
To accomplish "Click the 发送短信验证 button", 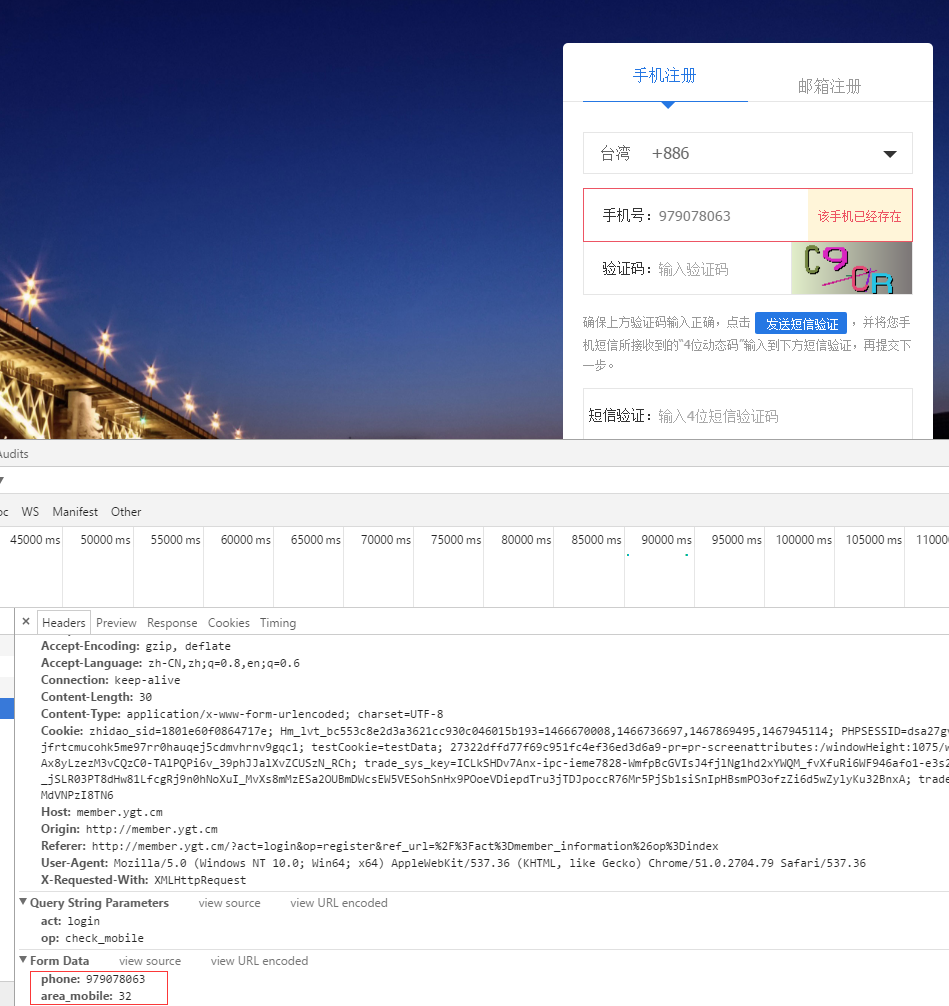I will (801, 323).
